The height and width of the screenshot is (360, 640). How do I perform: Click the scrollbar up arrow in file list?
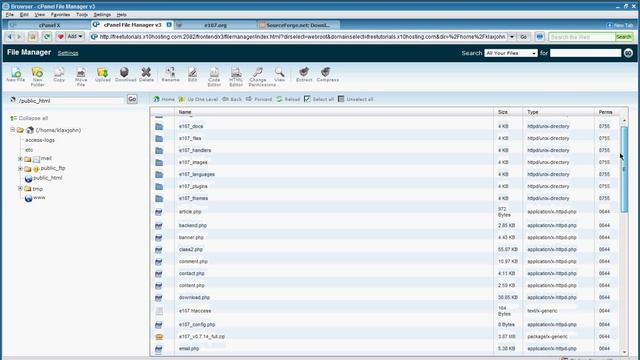624,121
